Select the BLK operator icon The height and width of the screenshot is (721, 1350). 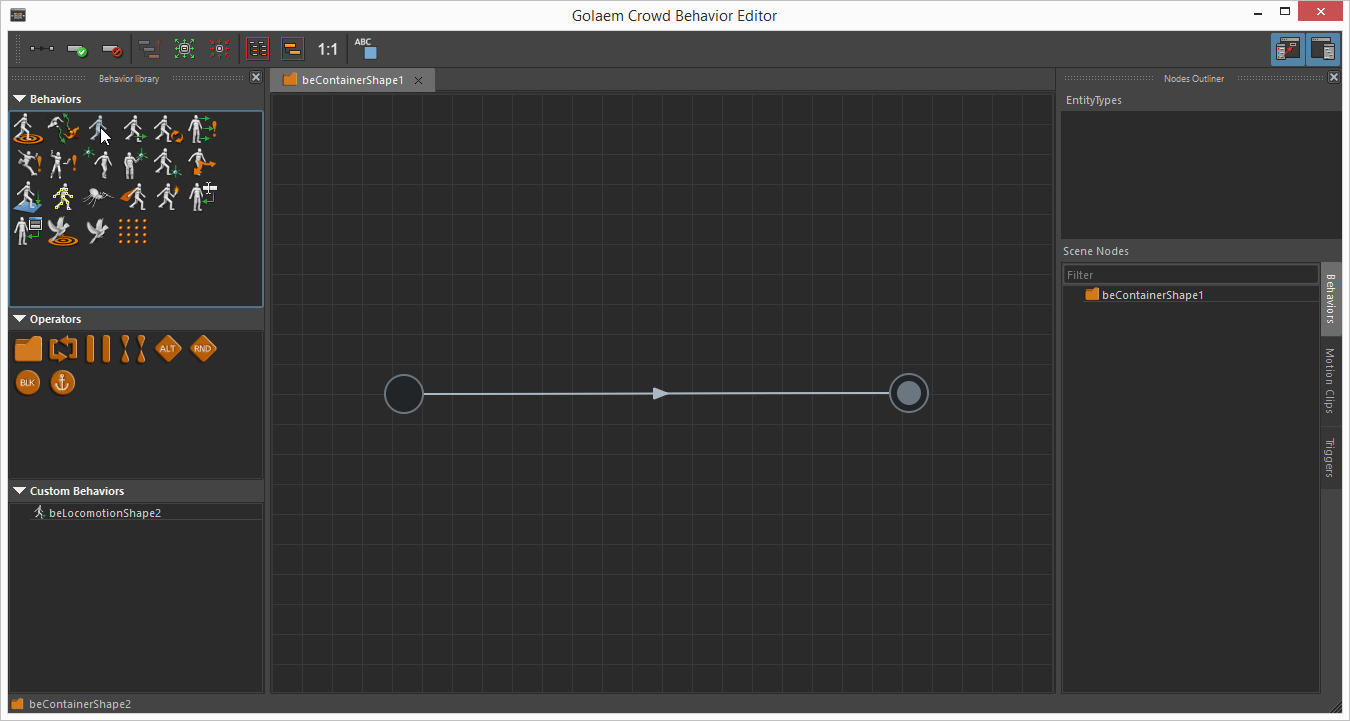tap(28, 383)
